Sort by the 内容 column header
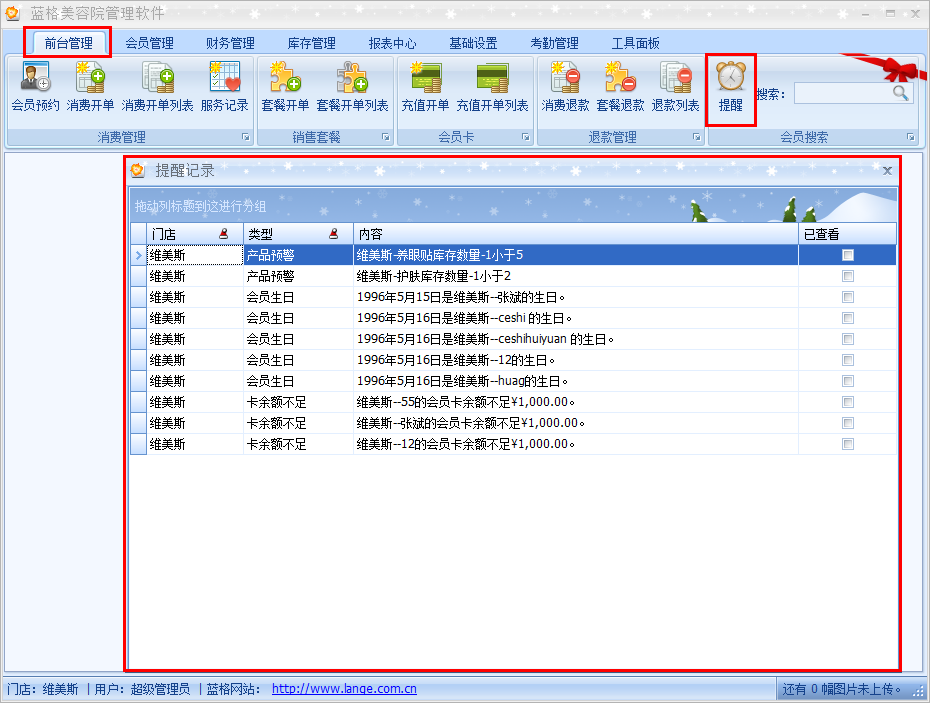 tap(576, 234)
